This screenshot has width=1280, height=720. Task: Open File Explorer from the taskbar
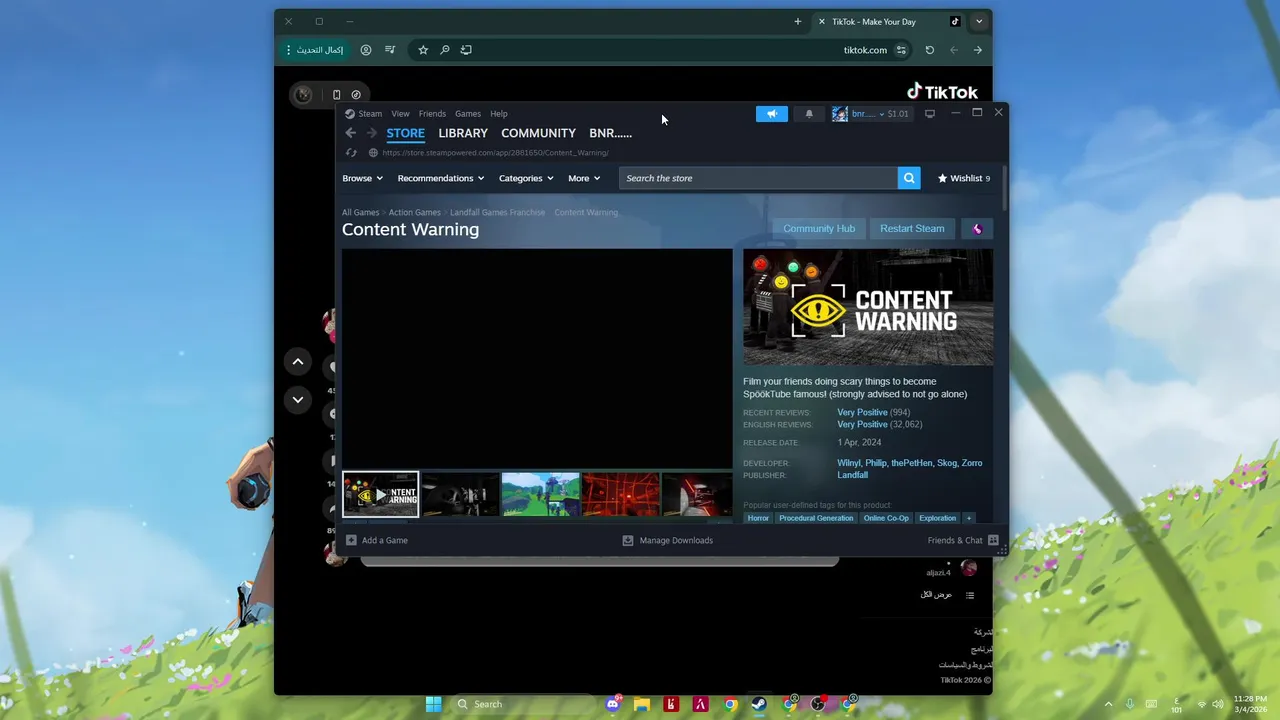pos(642,704)
